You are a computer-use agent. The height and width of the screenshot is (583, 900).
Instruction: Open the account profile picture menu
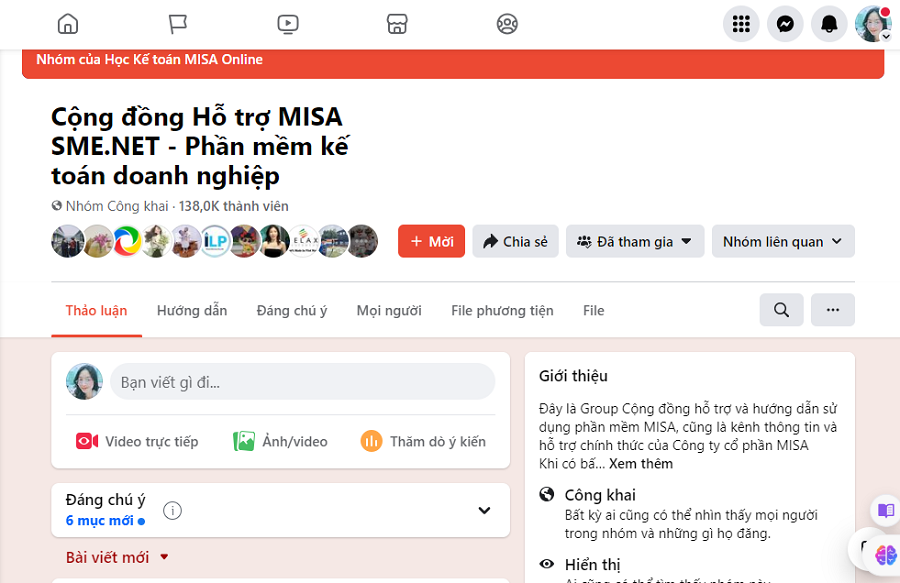[873, 24]
